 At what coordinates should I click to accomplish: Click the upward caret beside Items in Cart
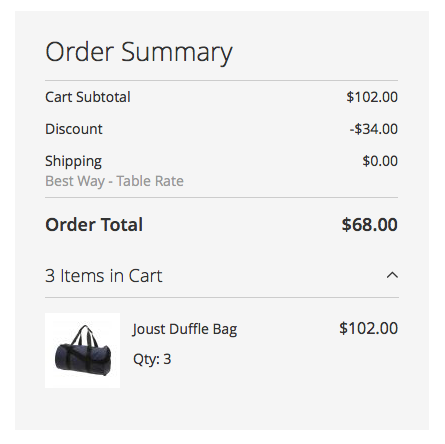[392, 275]
